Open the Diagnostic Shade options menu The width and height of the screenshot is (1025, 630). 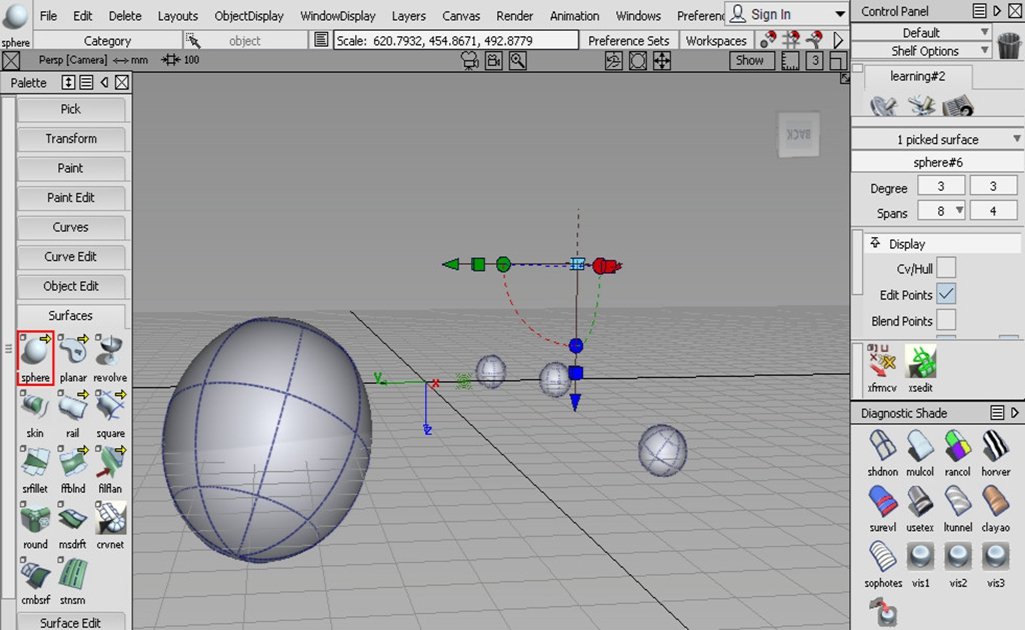tap(997, 412)
